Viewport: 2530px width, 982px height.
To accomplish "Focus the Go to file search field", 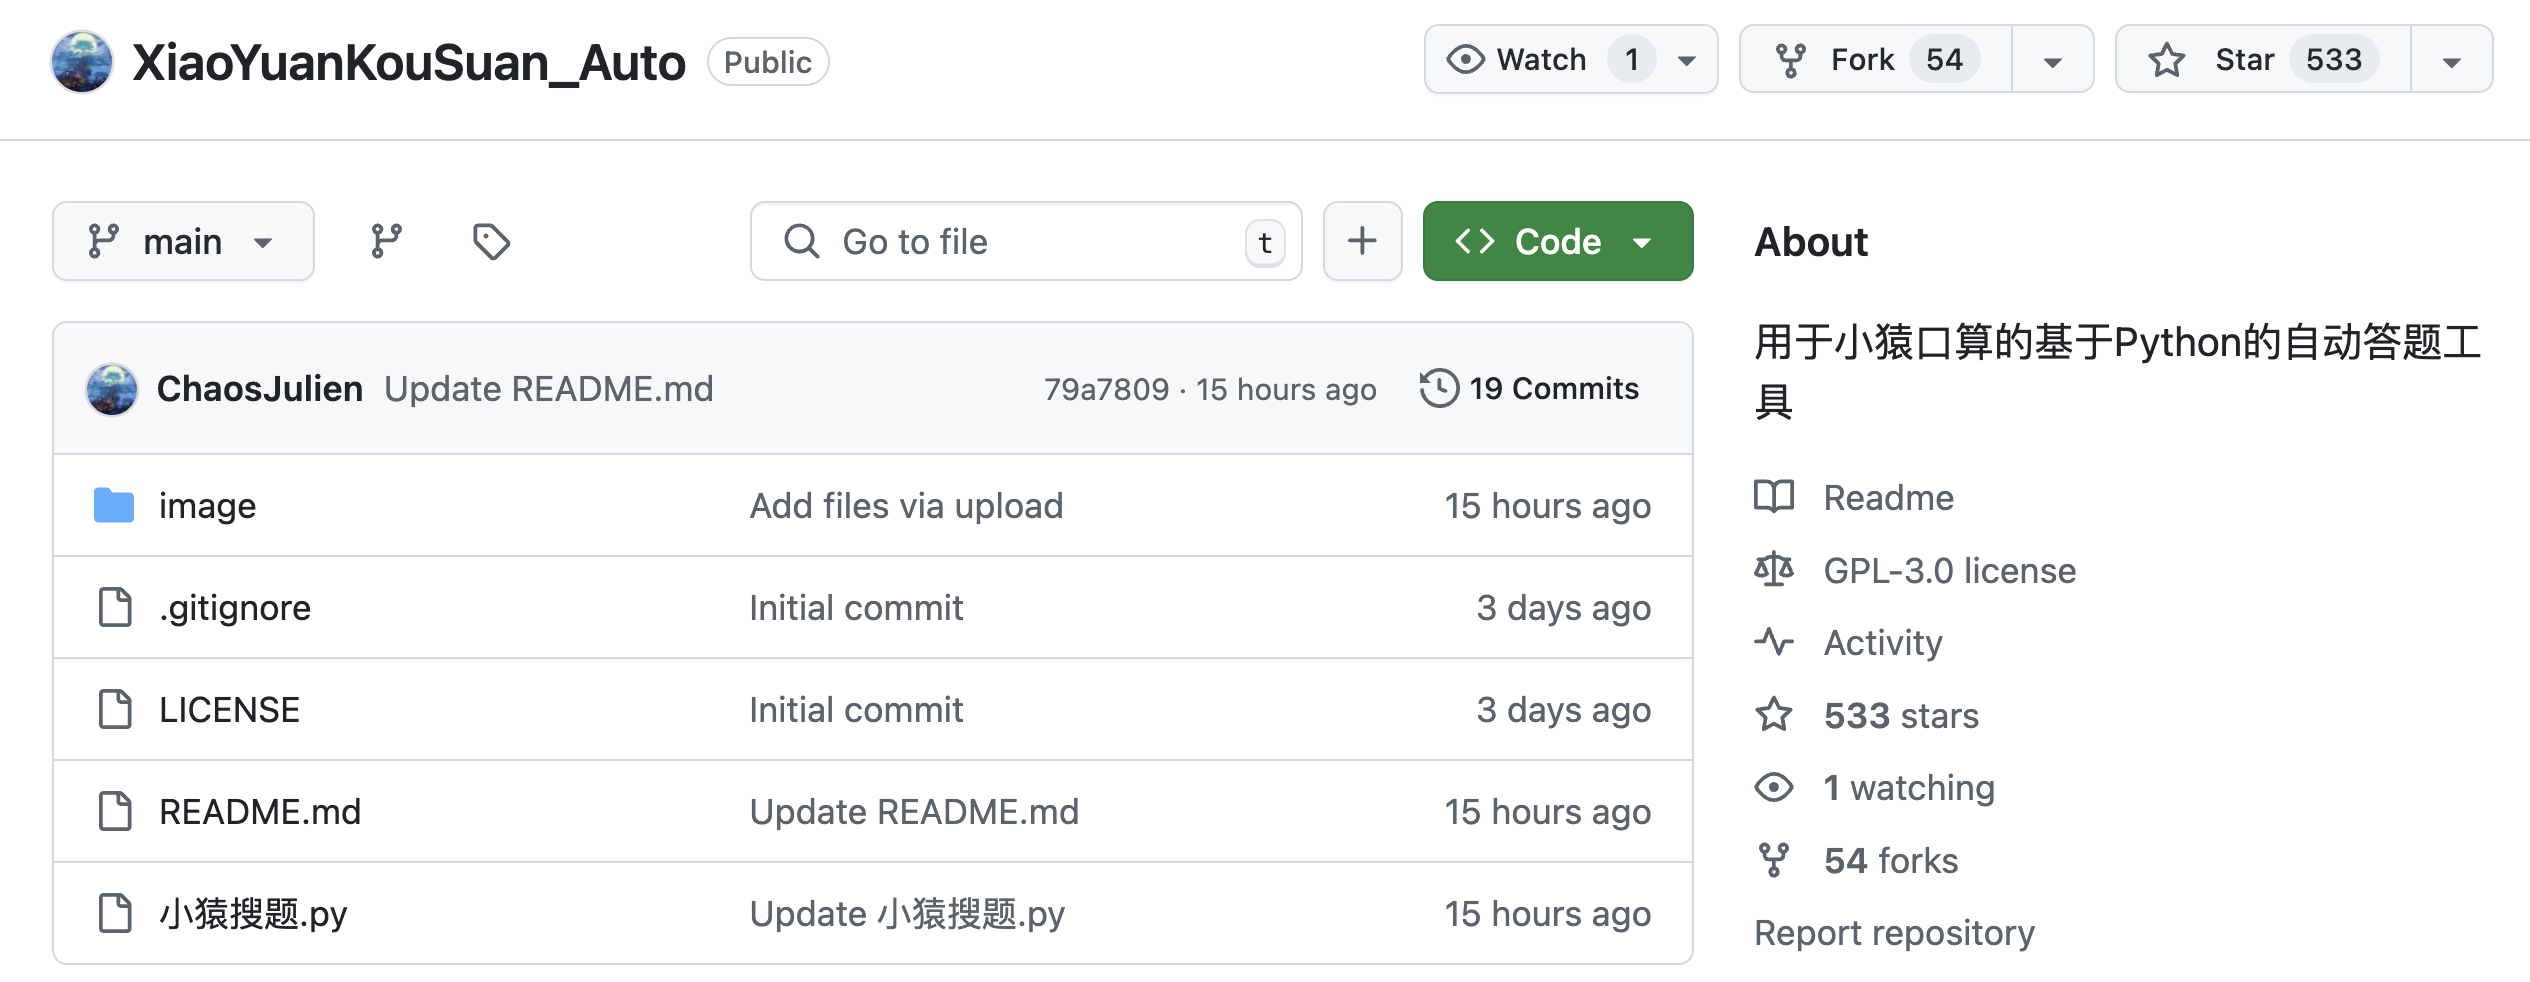I will [x=1026, y=241].
